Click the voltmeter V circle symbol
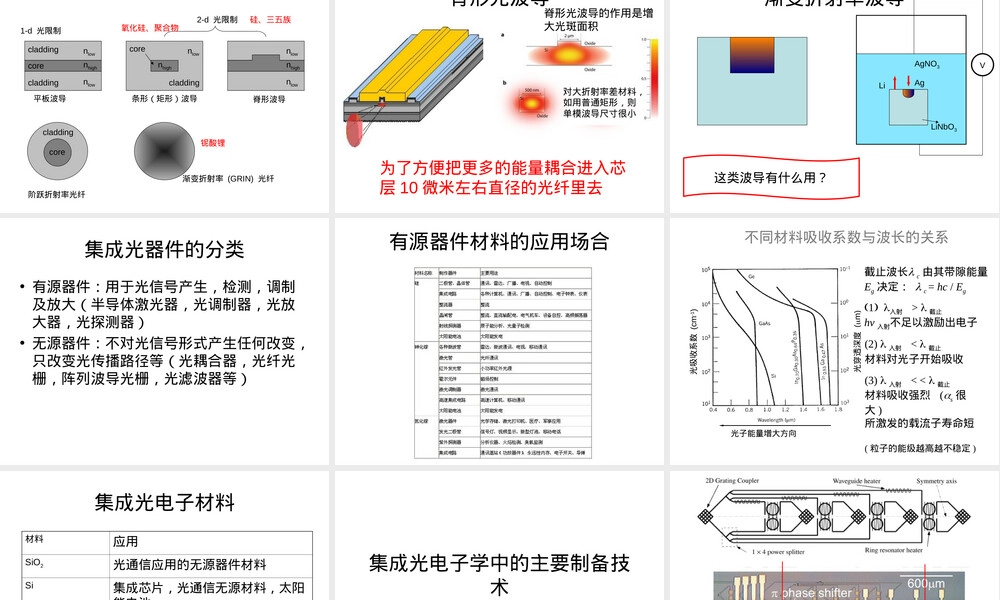This screenshot has height=600, width=1000. click(982, 64)
